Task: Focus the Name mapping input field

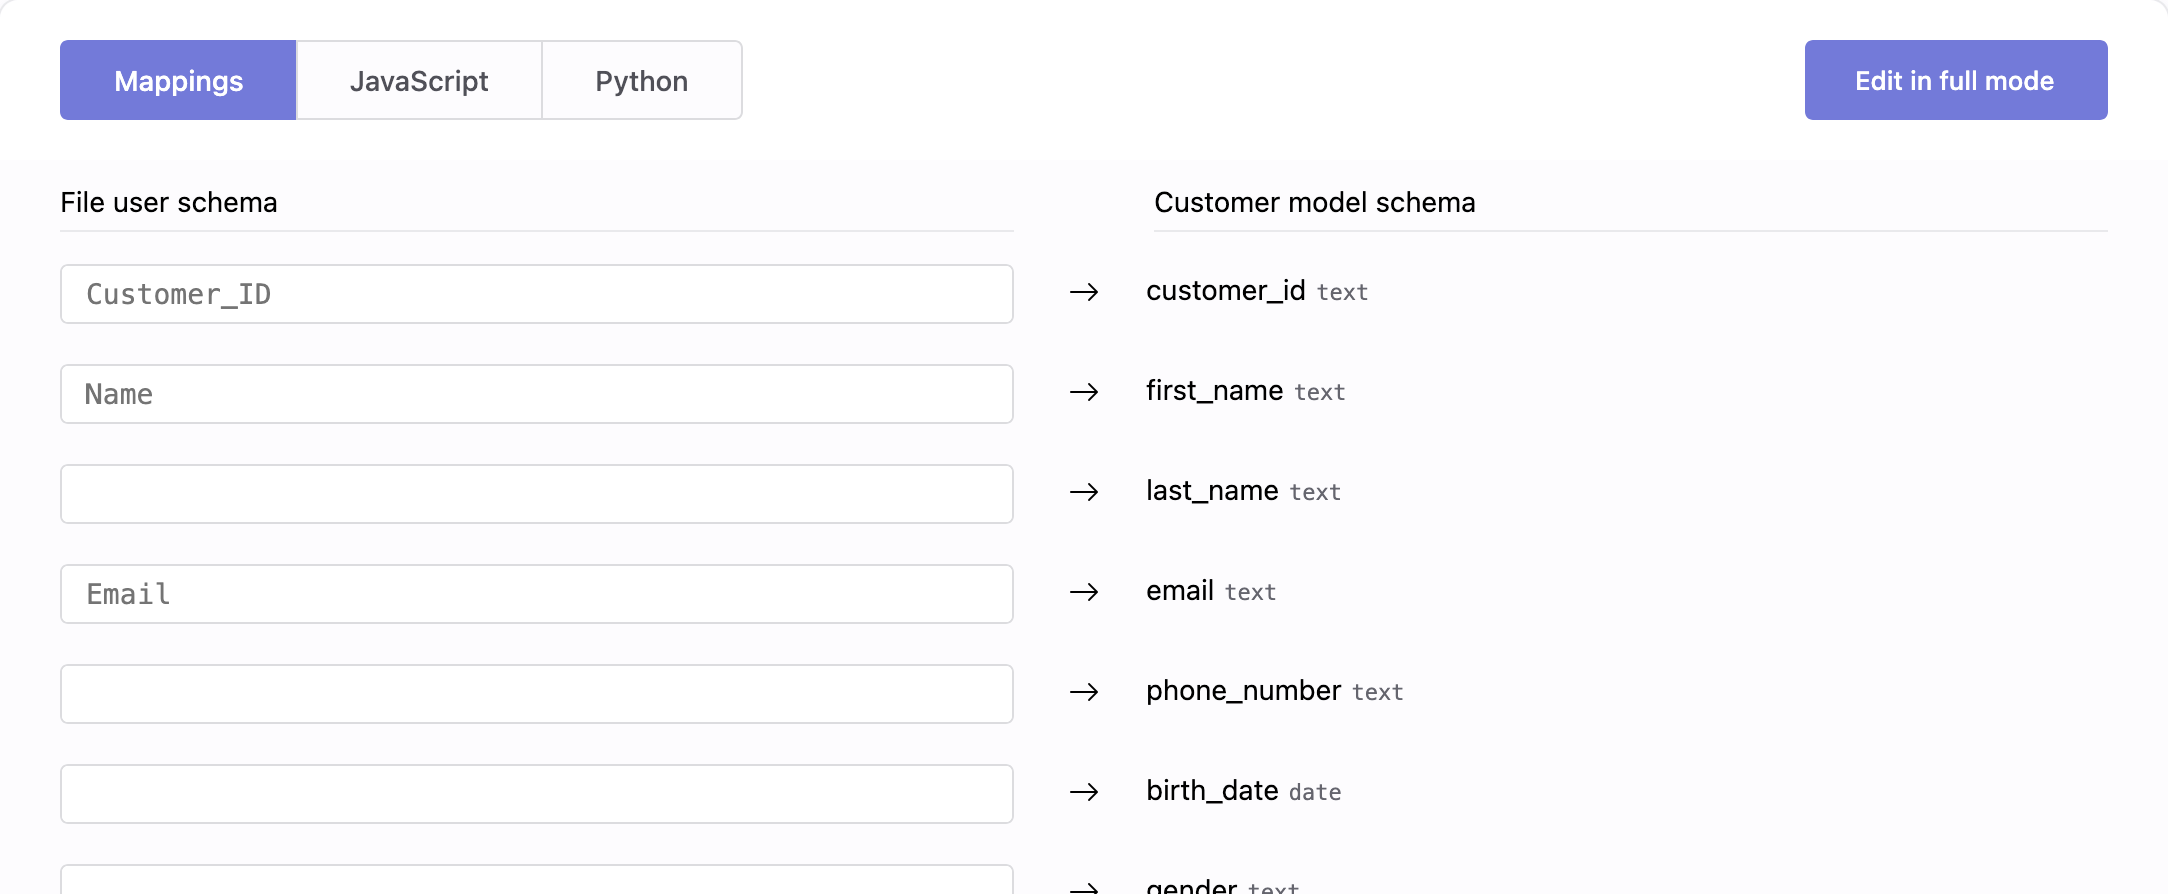Action: point(536,394)
